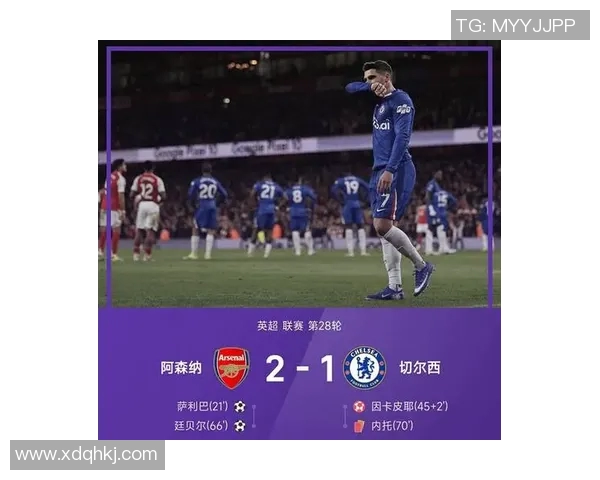Select the 切尔西 team name
600x480 pixels.
click(x=420, y=368)
